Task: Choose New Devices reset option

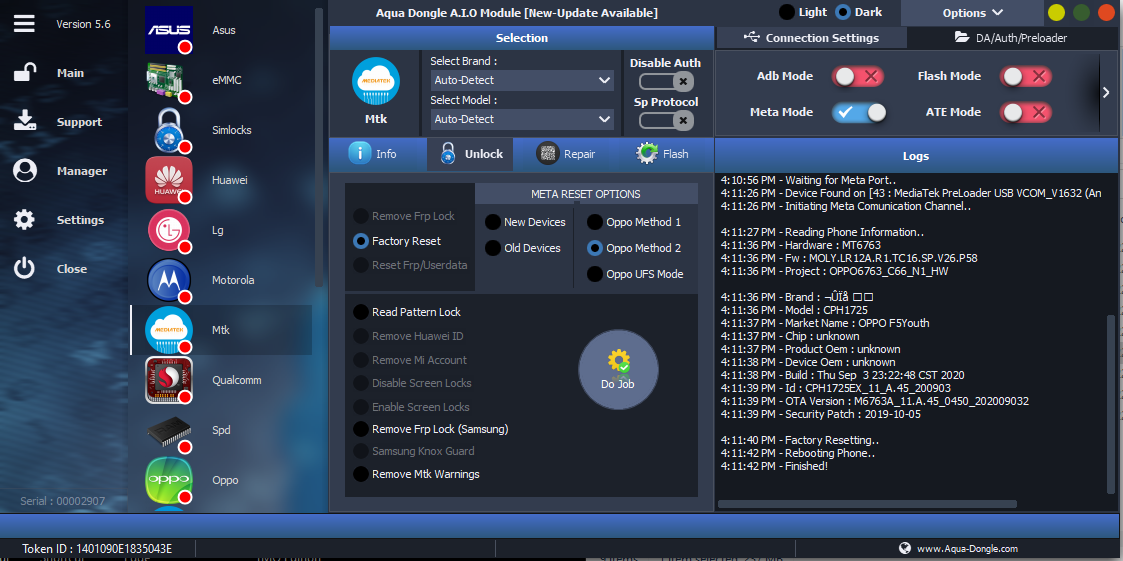Action: tap(526, 222)
